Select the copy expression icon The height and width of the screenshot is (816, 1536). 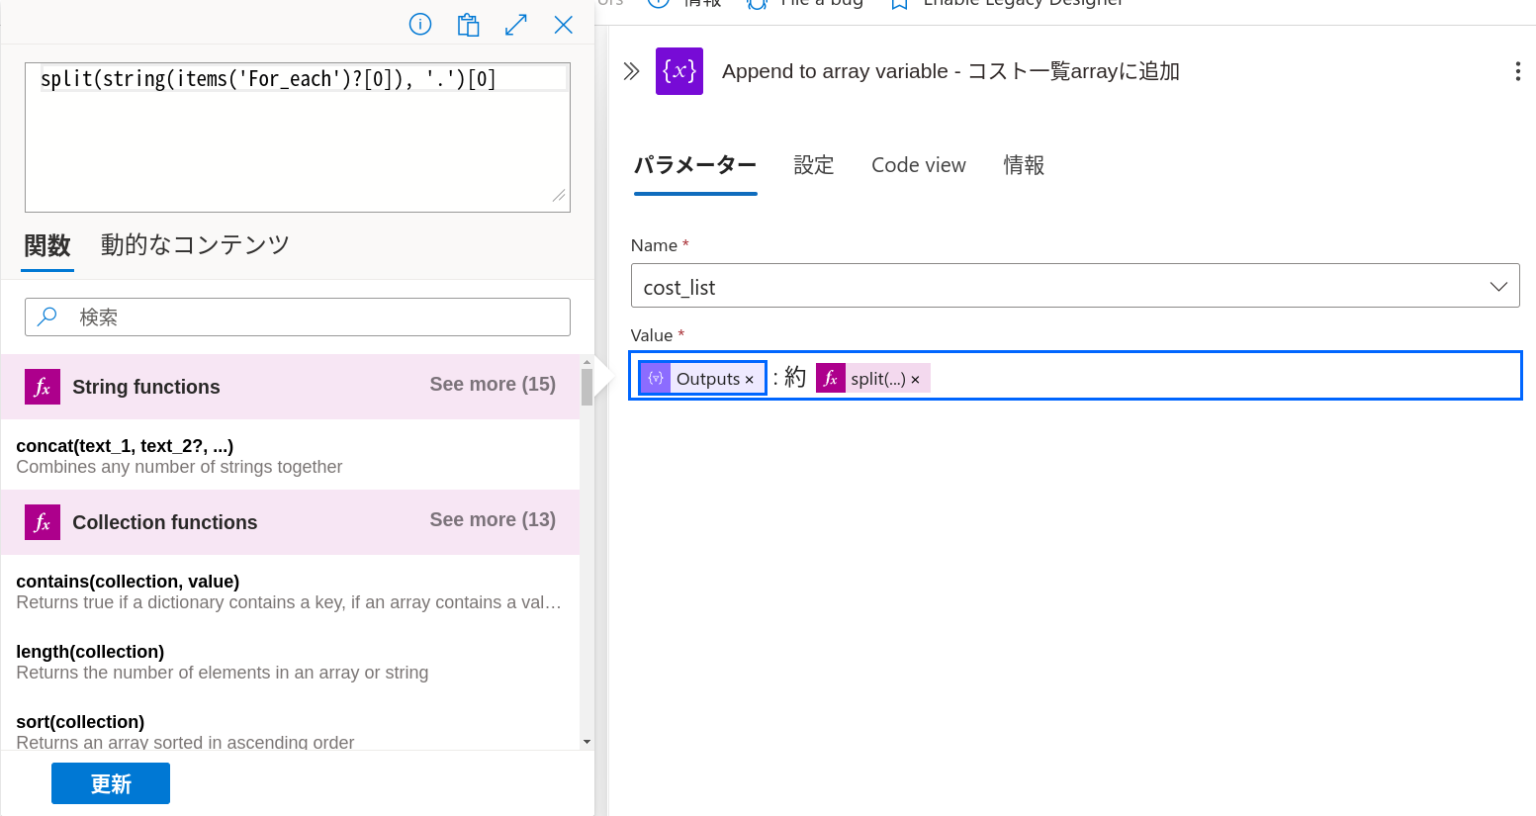(x=468, y=24)
